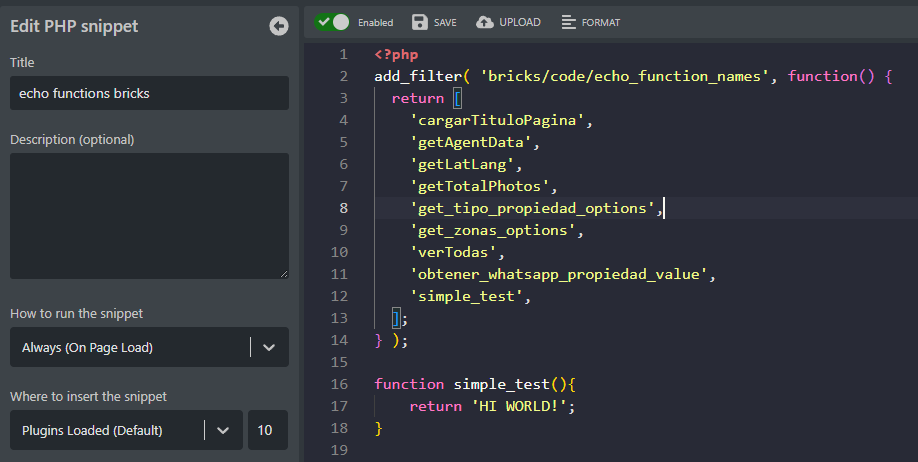Click the <?php opening tag

(x=396, y=54)
